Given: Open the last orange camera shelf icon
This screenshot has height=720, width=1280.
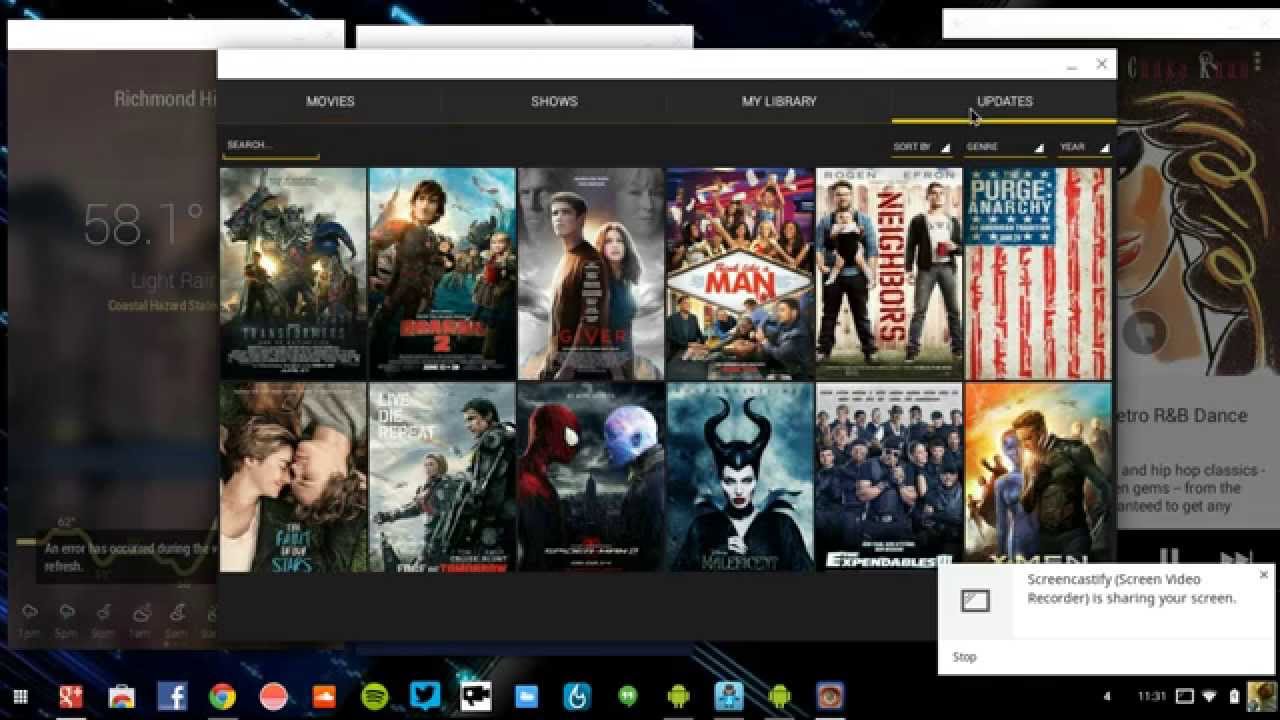Looking at the screenshot, I should tap(830, 696).
